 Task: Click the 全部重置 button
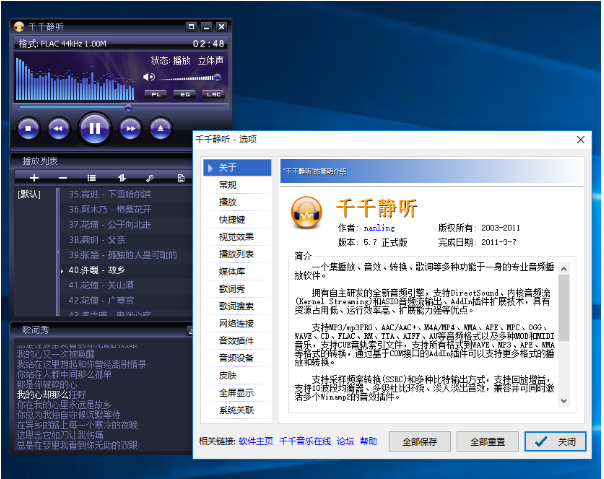[x=487, y=442]
